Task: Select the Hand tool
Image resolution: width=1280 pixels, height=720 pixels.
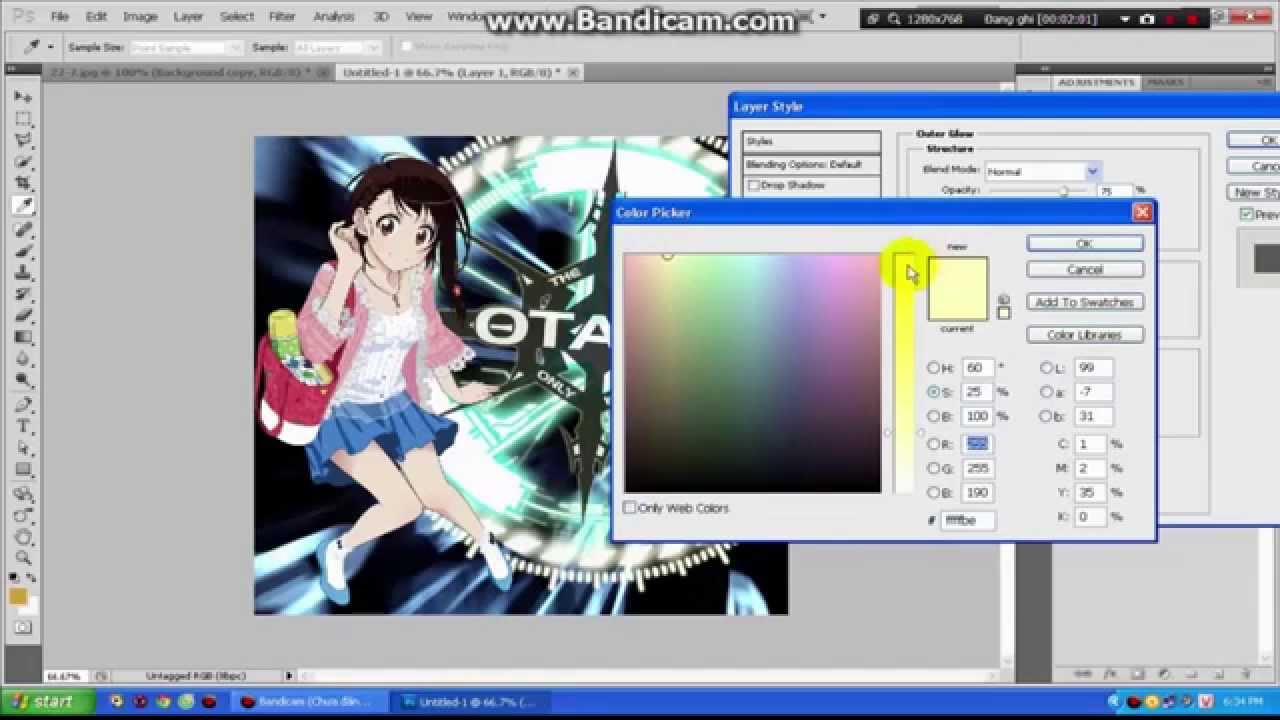Action: [22, 537]
